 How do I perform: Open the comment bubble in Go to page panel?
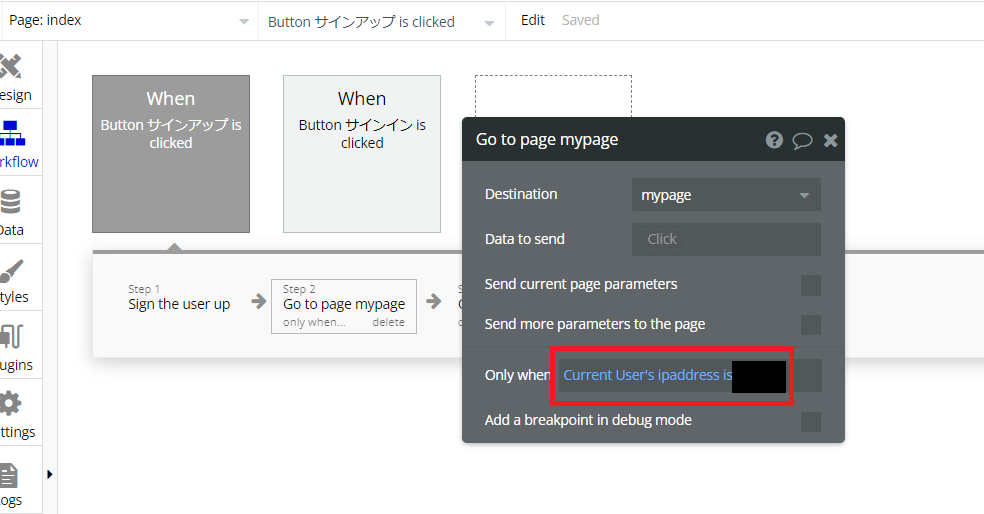point(802,141)
